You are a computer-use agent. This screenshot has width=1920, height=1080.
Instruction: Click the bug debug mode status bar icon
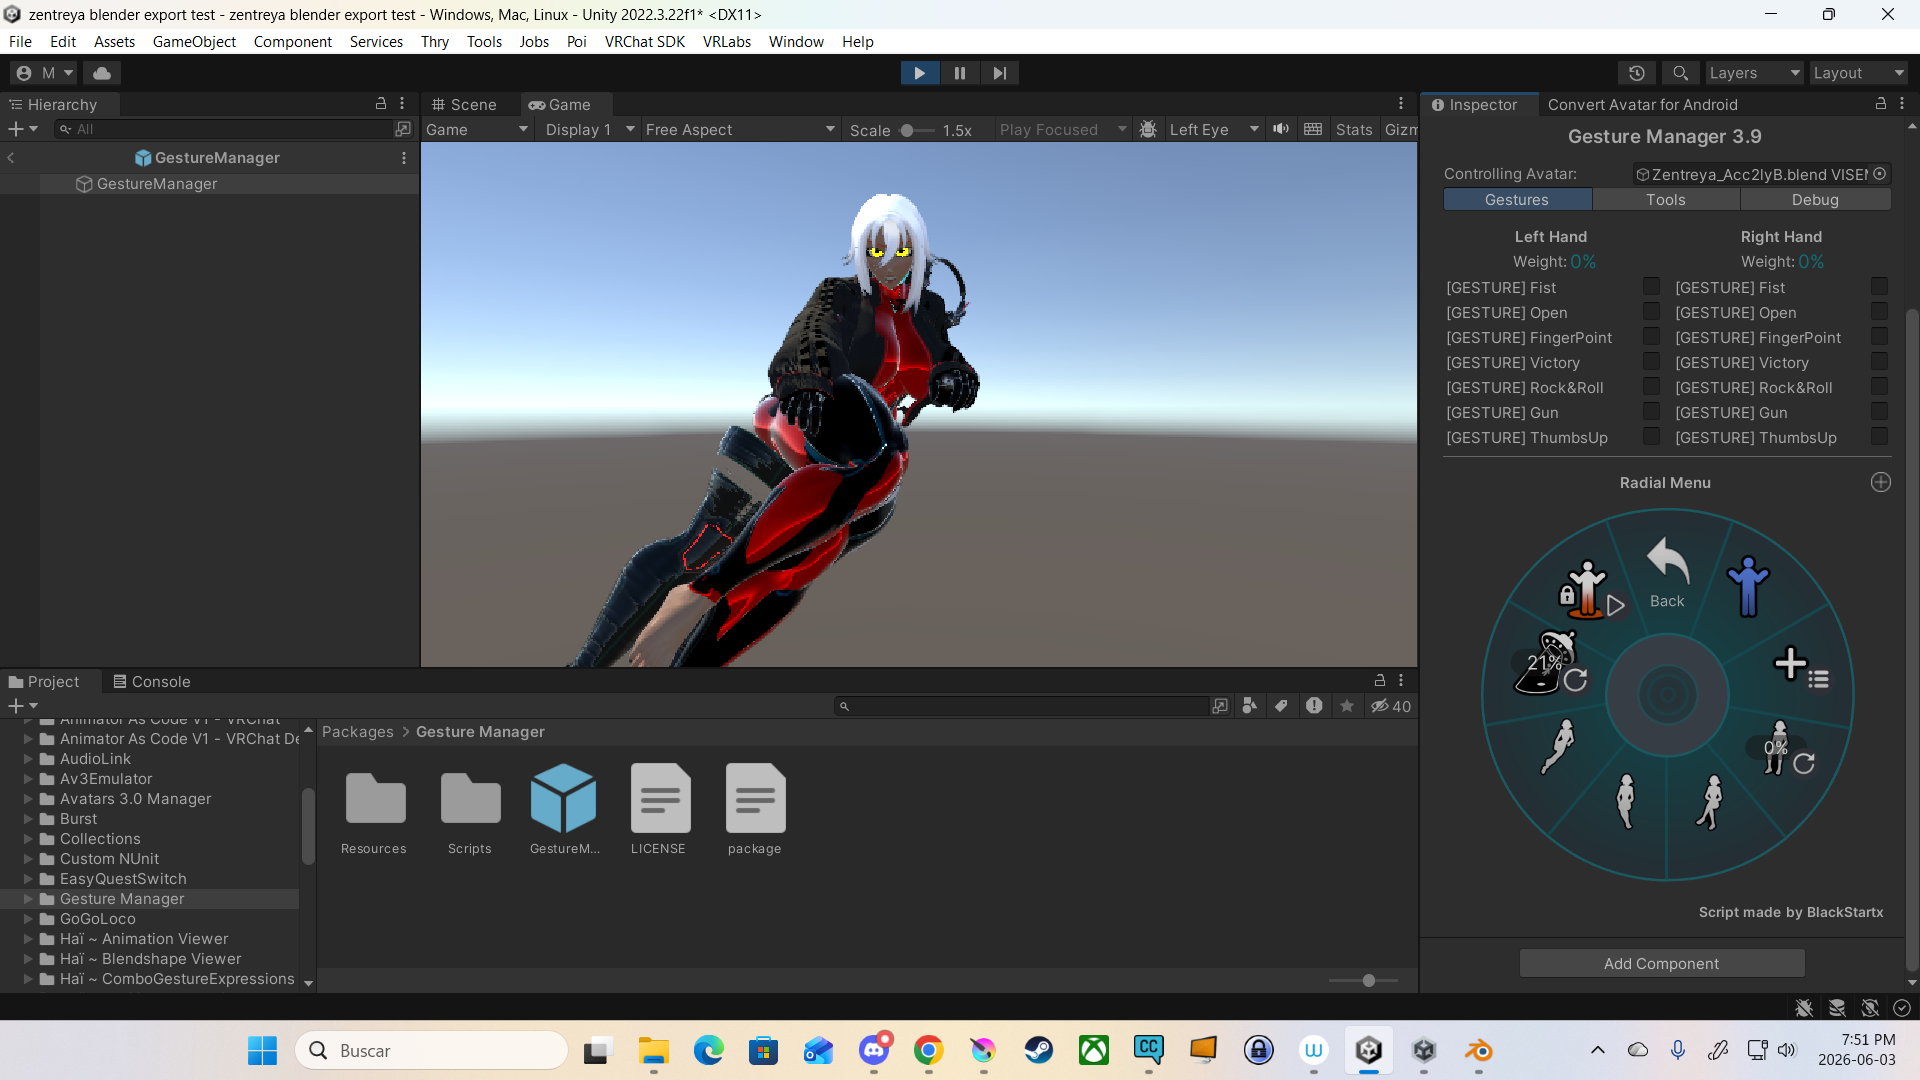click(1804, 1008)
